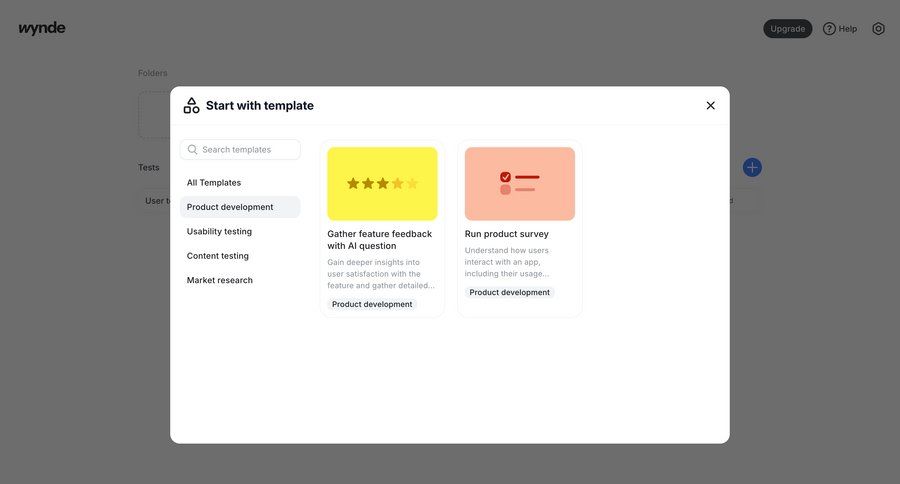Viewport: 900px width, 484px height.
Task: Click the wynde logo
Action: (42, 28)
